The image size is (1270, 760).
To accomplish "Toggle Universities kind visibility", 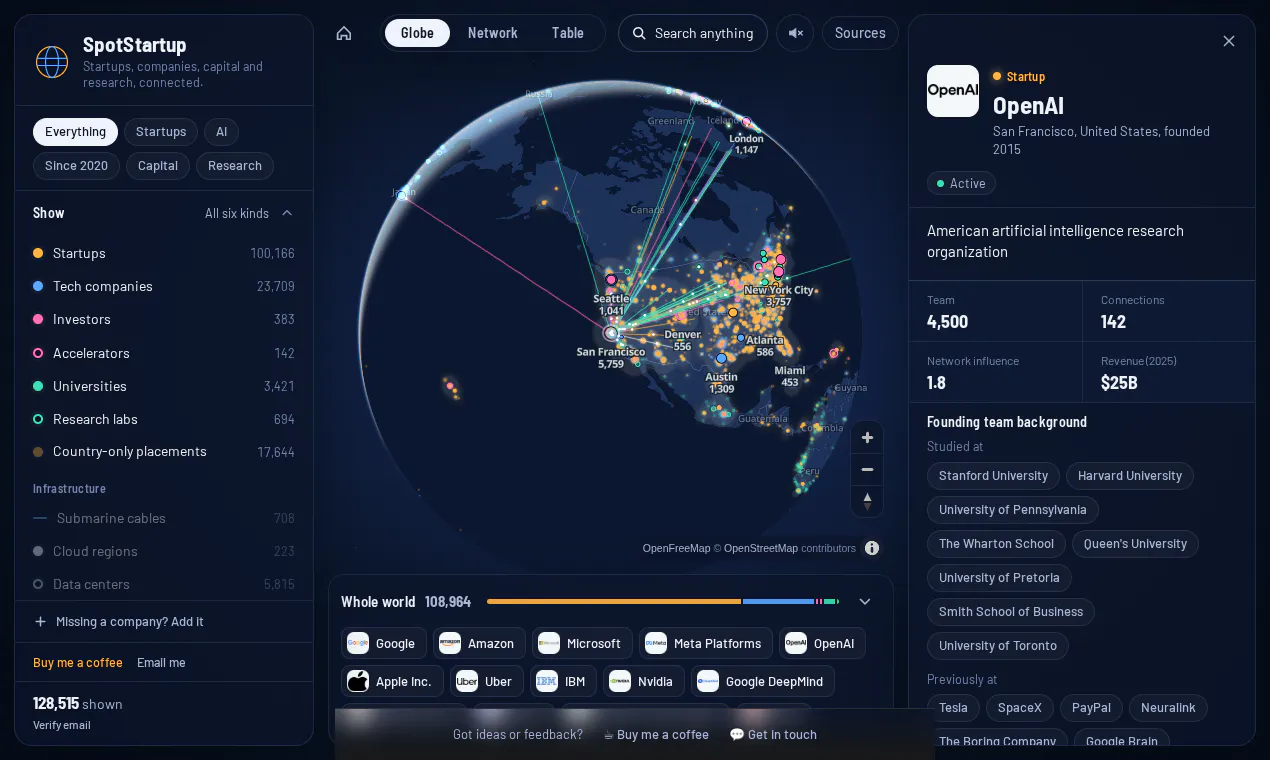I will (x=164, y=387).
